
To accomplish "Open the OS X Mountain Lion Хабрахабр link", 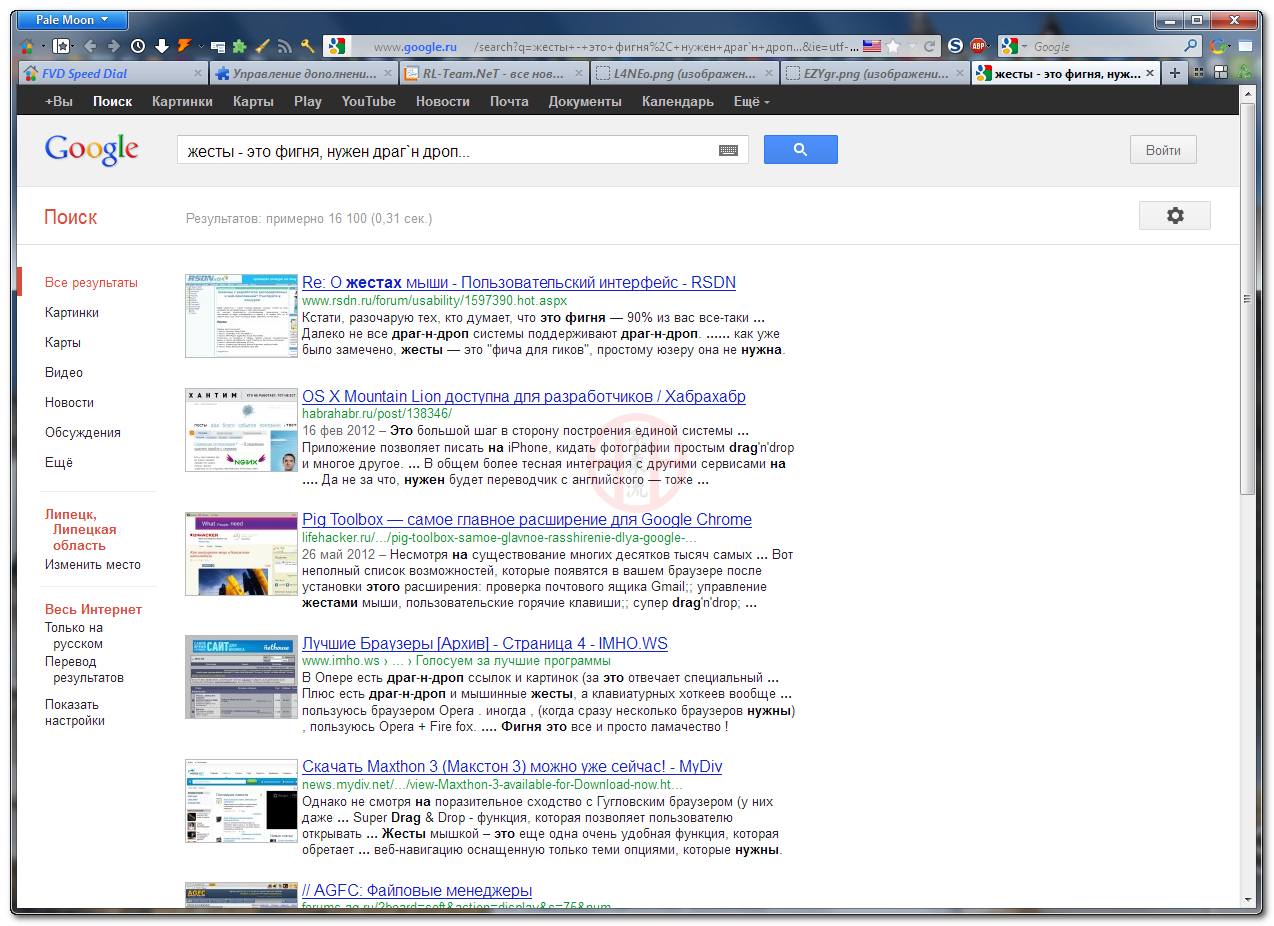I will [524, 397].
